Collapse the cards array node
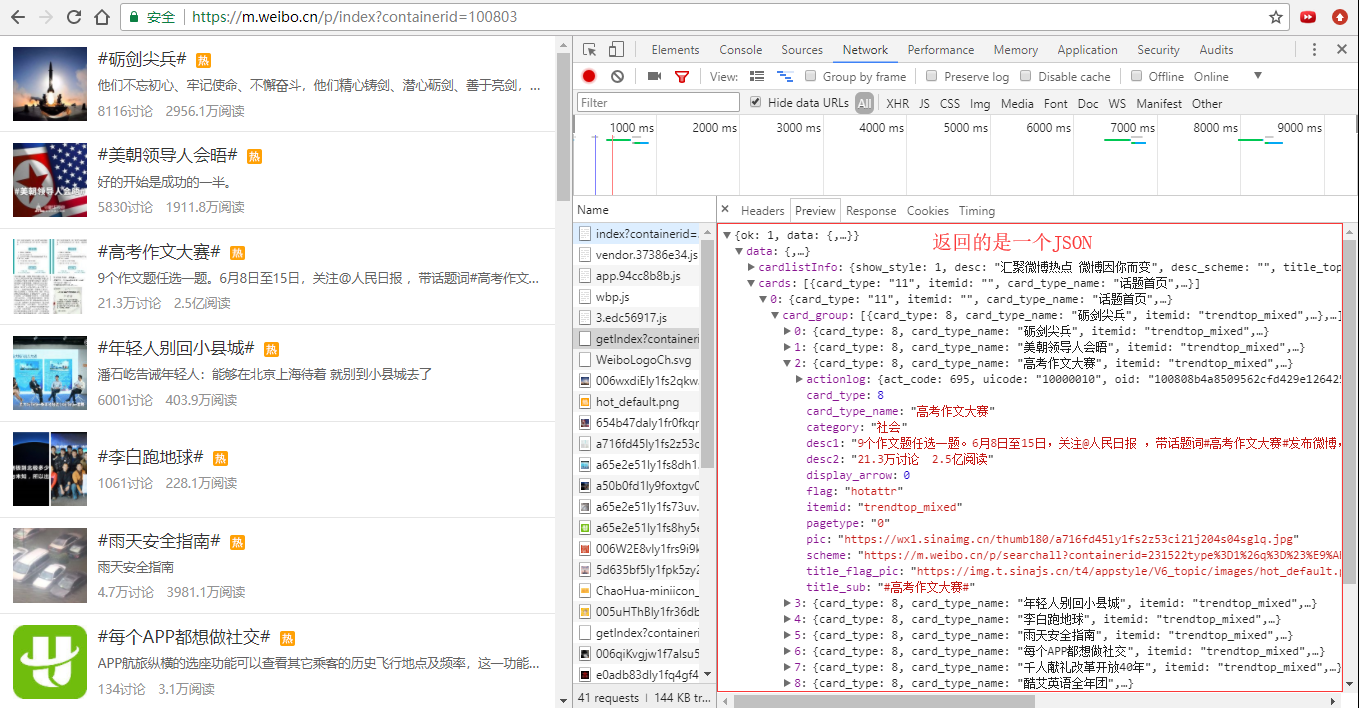This screenshot has height=708, width=1359. 751,284
